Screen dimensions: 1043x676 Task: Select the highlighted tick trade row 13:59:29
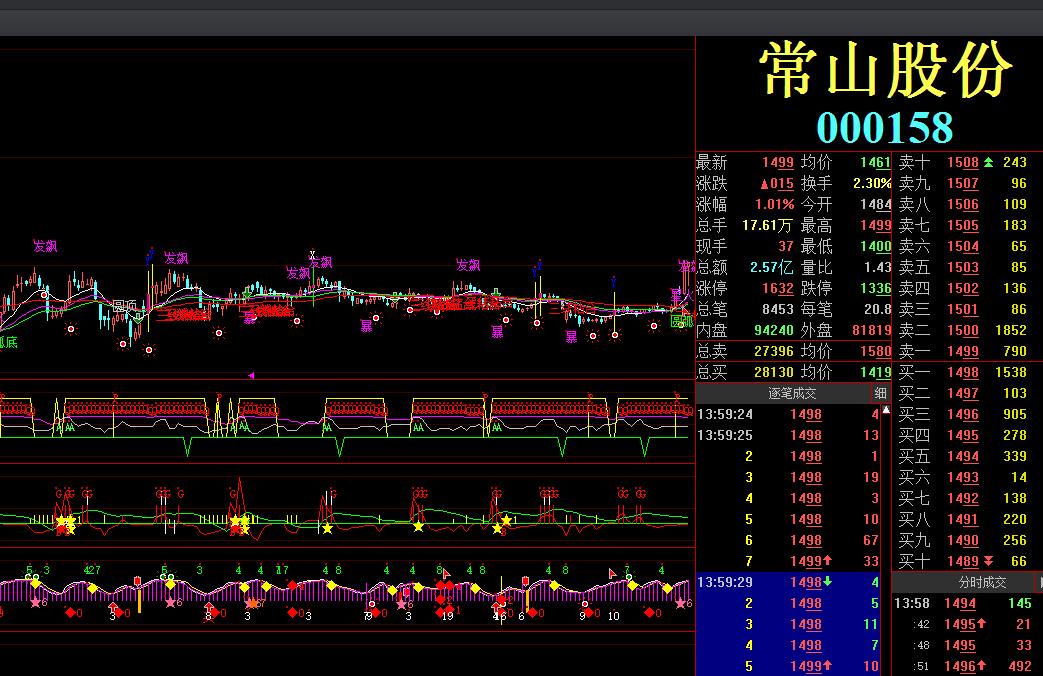coord(788,582)
